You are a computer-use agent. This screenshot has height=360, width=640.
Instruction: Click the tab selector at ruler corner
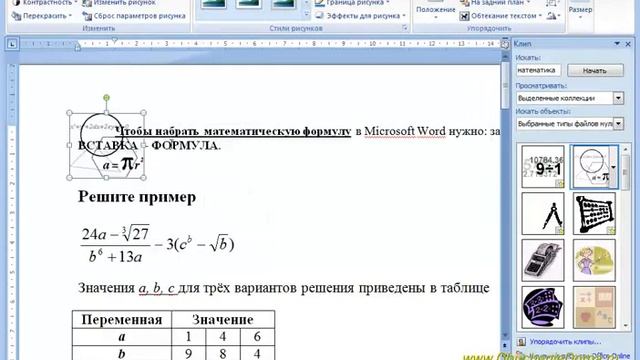click(x=12, y=44)
